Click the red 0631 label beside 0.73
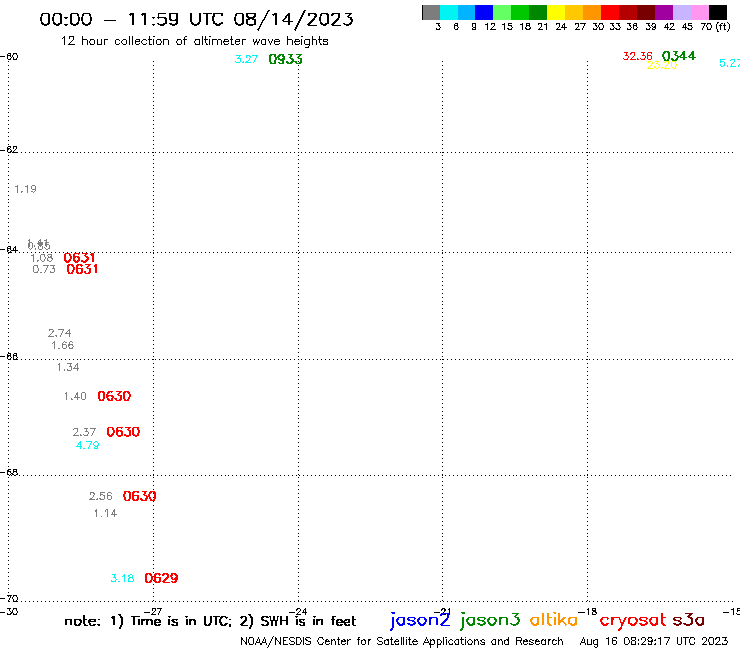Image resolution: width=740 pixels, height=650 pixels. (x=82, y=269)
